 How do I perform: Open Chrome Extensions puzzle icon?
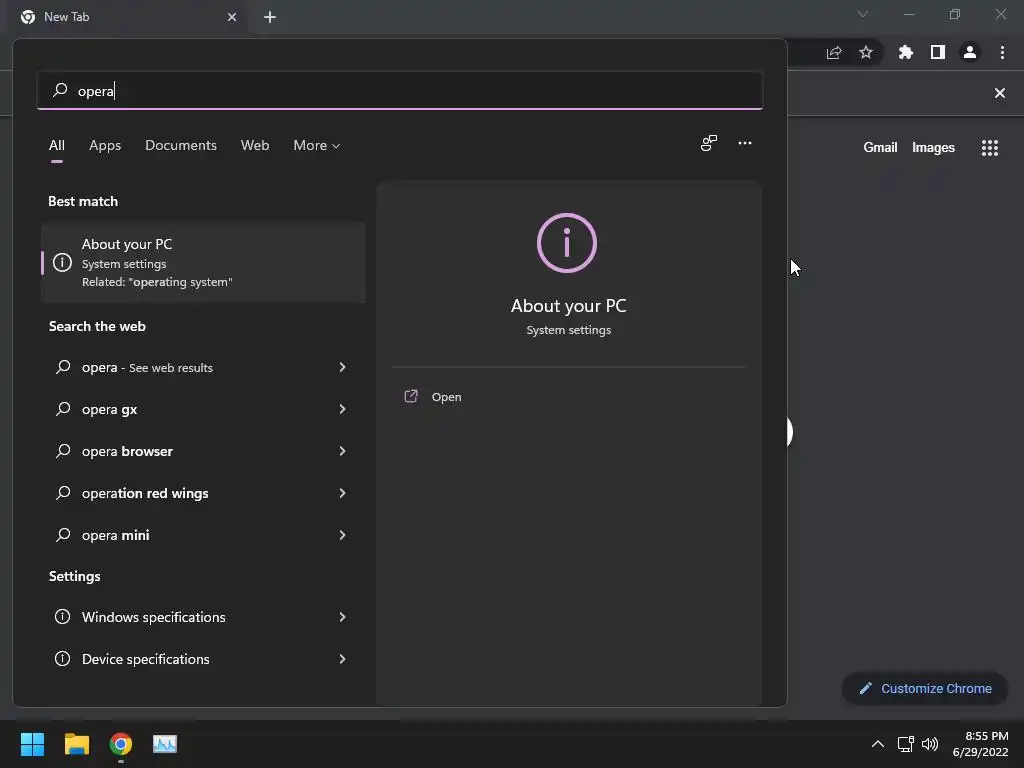905,52
